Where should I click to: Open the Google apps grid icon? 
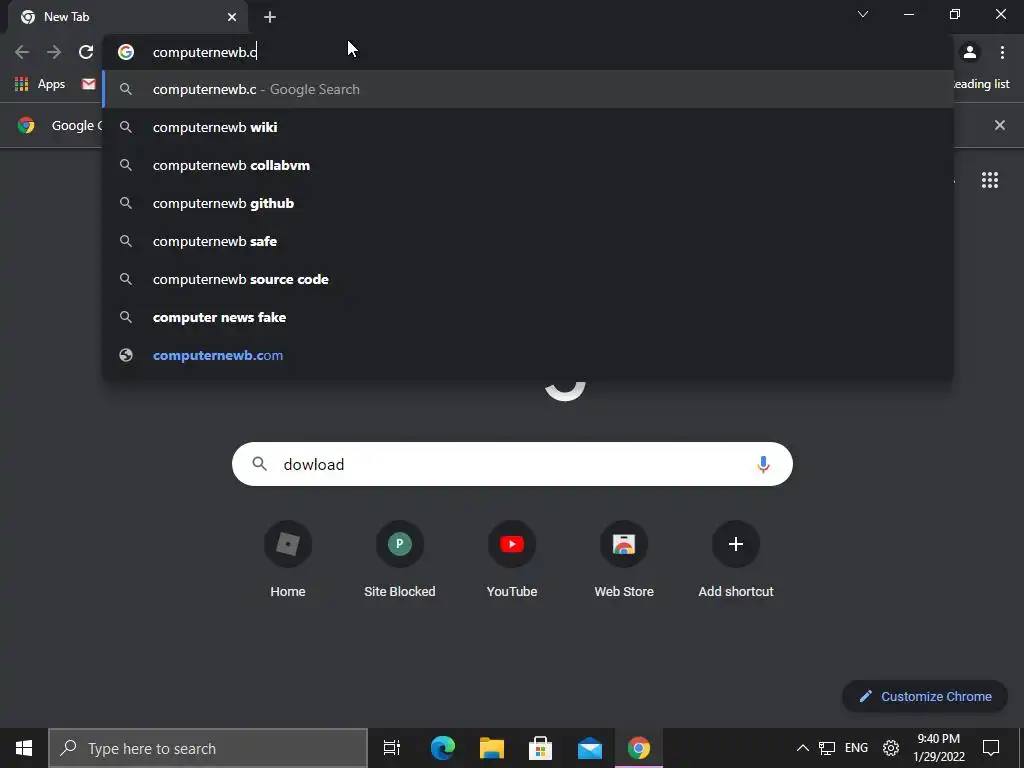coord(989,180)
